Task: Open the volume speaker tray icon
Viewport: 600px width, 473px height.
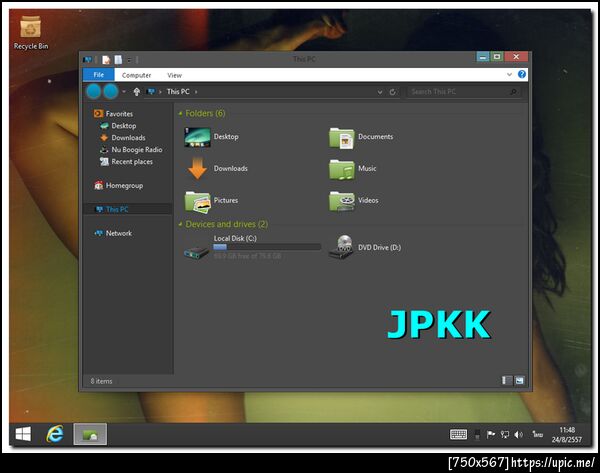Action: [518, 434]
